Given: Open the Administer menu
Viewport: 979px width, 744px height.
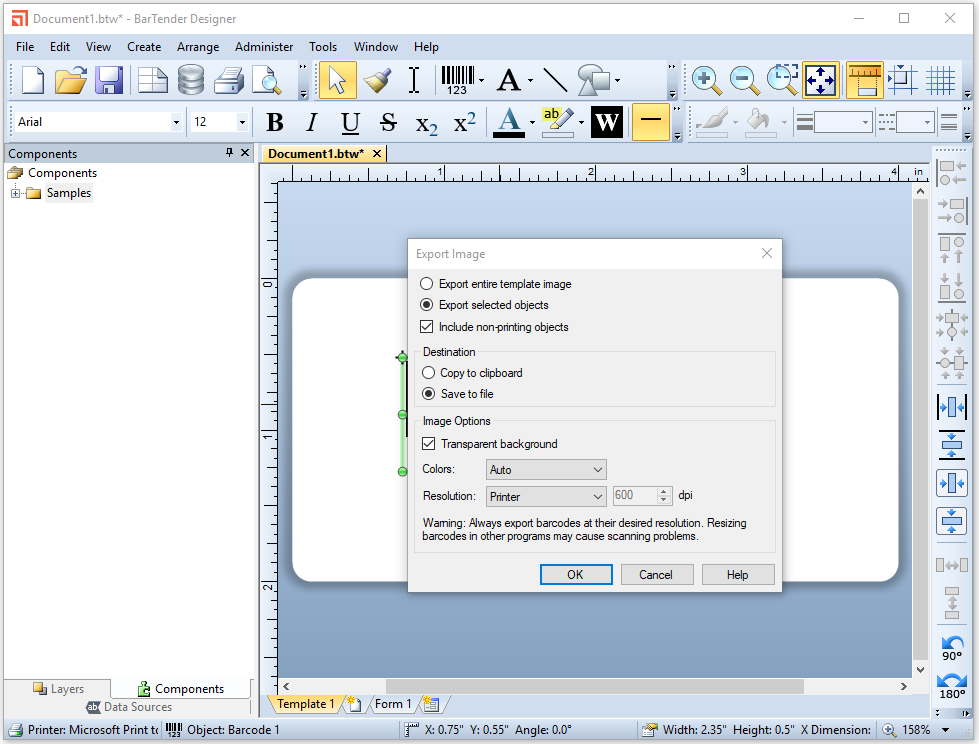Looking at the screenshot, I should coord(263,47).
